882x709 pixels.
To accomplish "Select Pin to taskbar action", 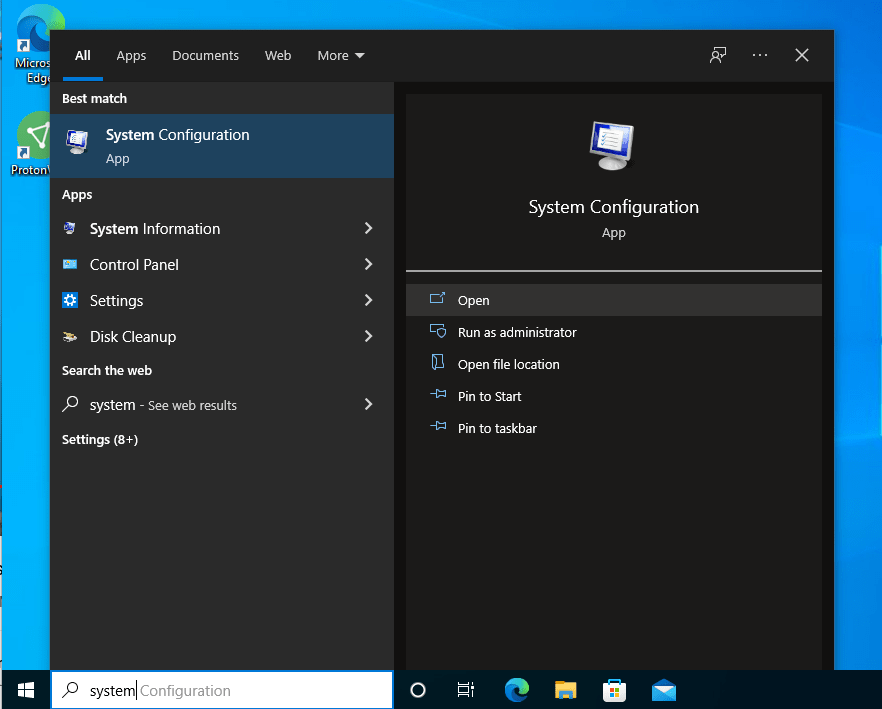I will pos(497,428).
